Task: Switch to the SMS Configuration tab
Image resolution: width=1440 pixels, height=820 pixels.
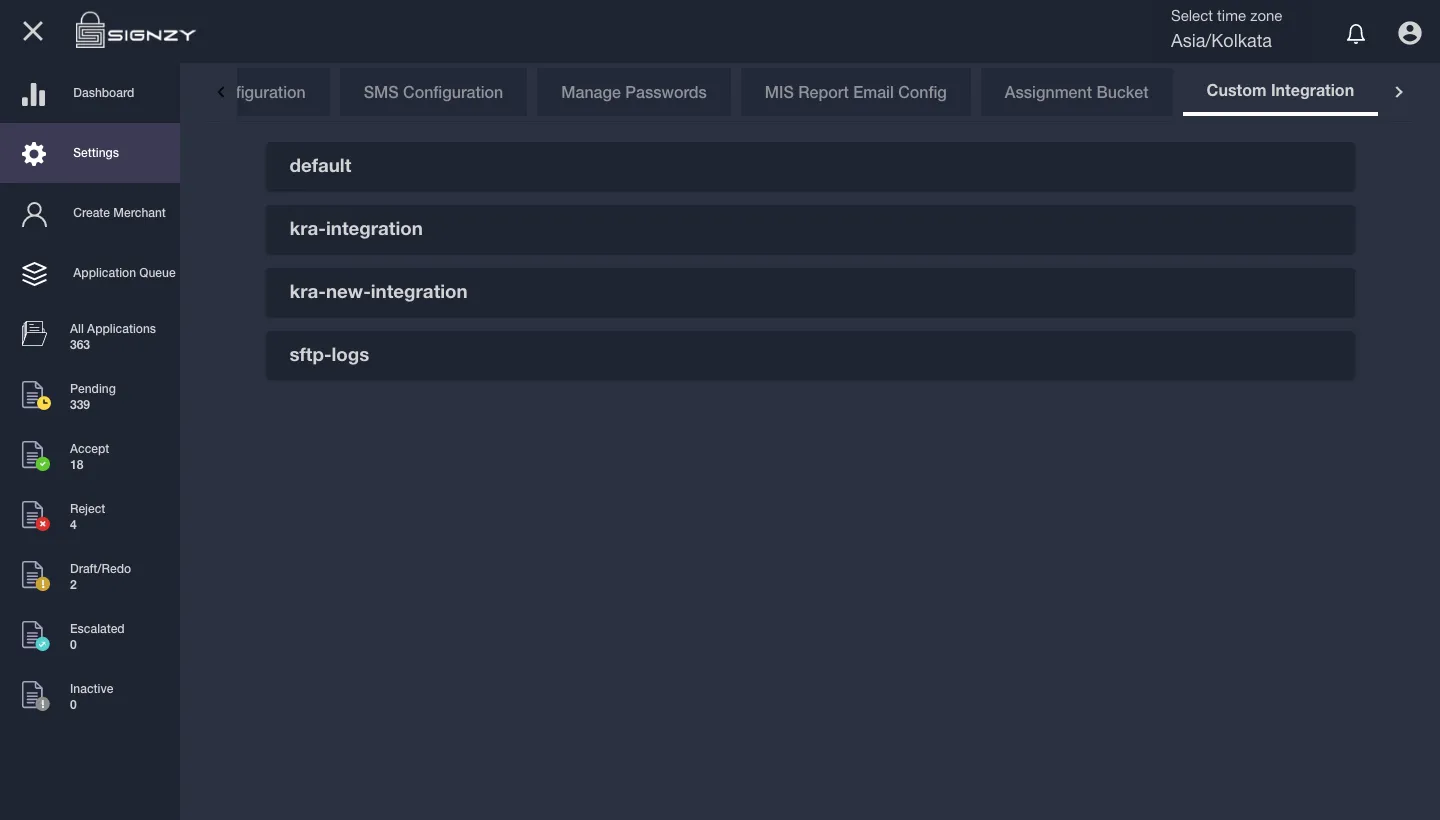Action: 433,92
